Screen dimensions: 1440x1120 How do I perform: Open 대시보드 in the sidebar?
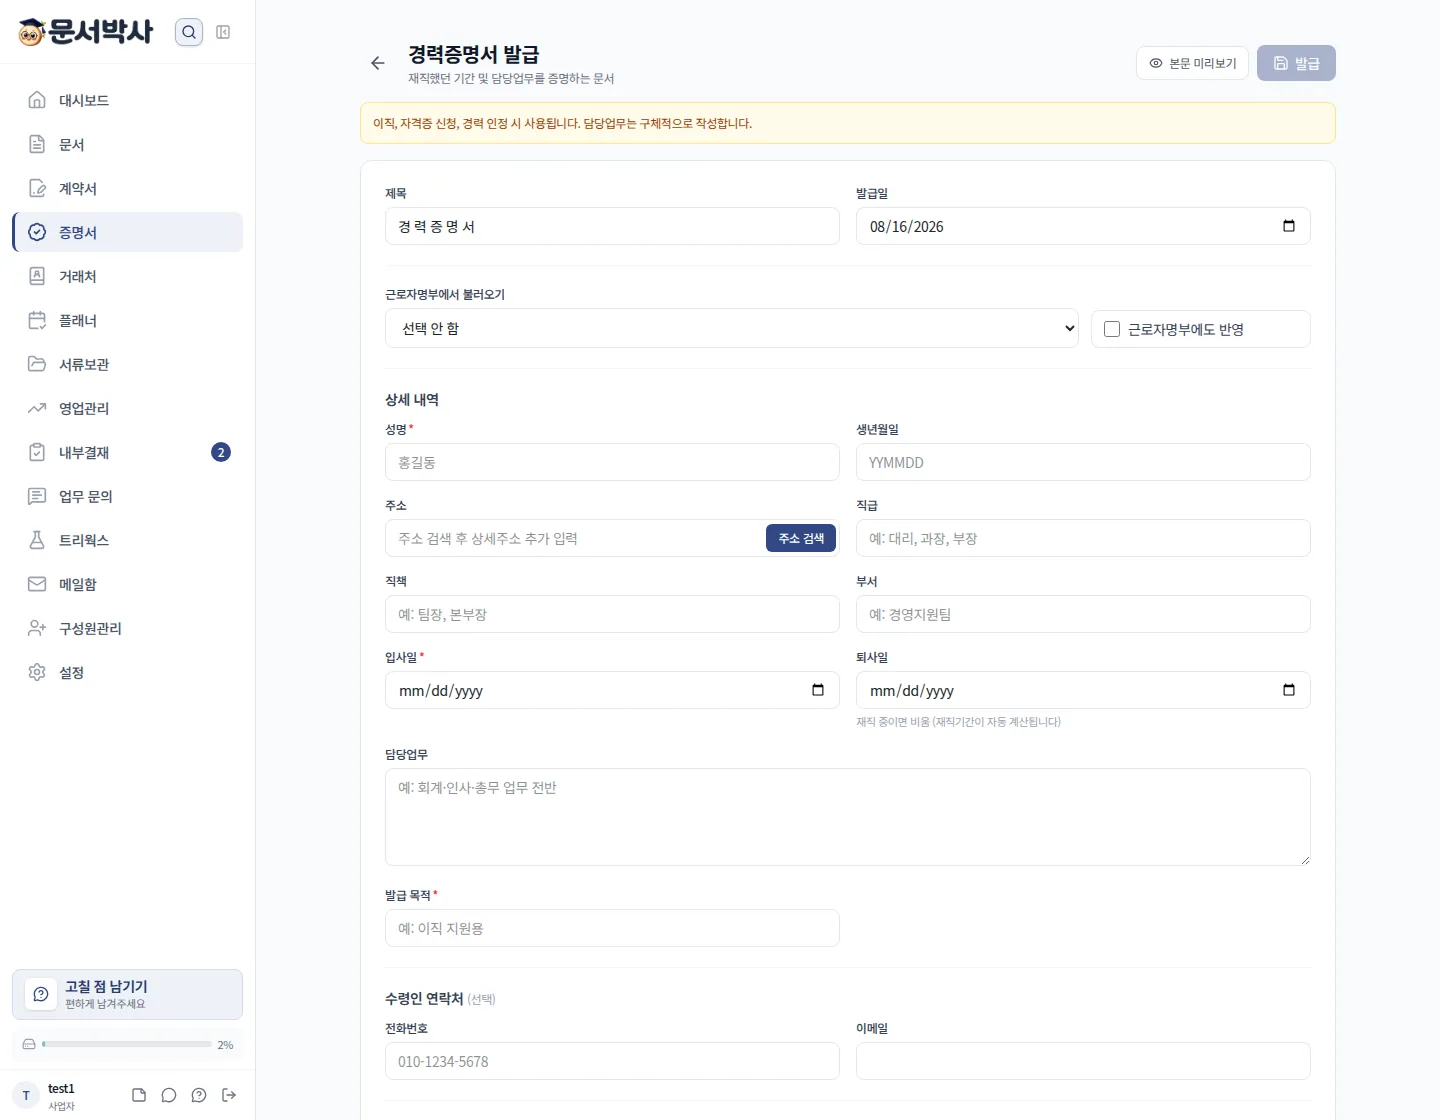point(128,100)
